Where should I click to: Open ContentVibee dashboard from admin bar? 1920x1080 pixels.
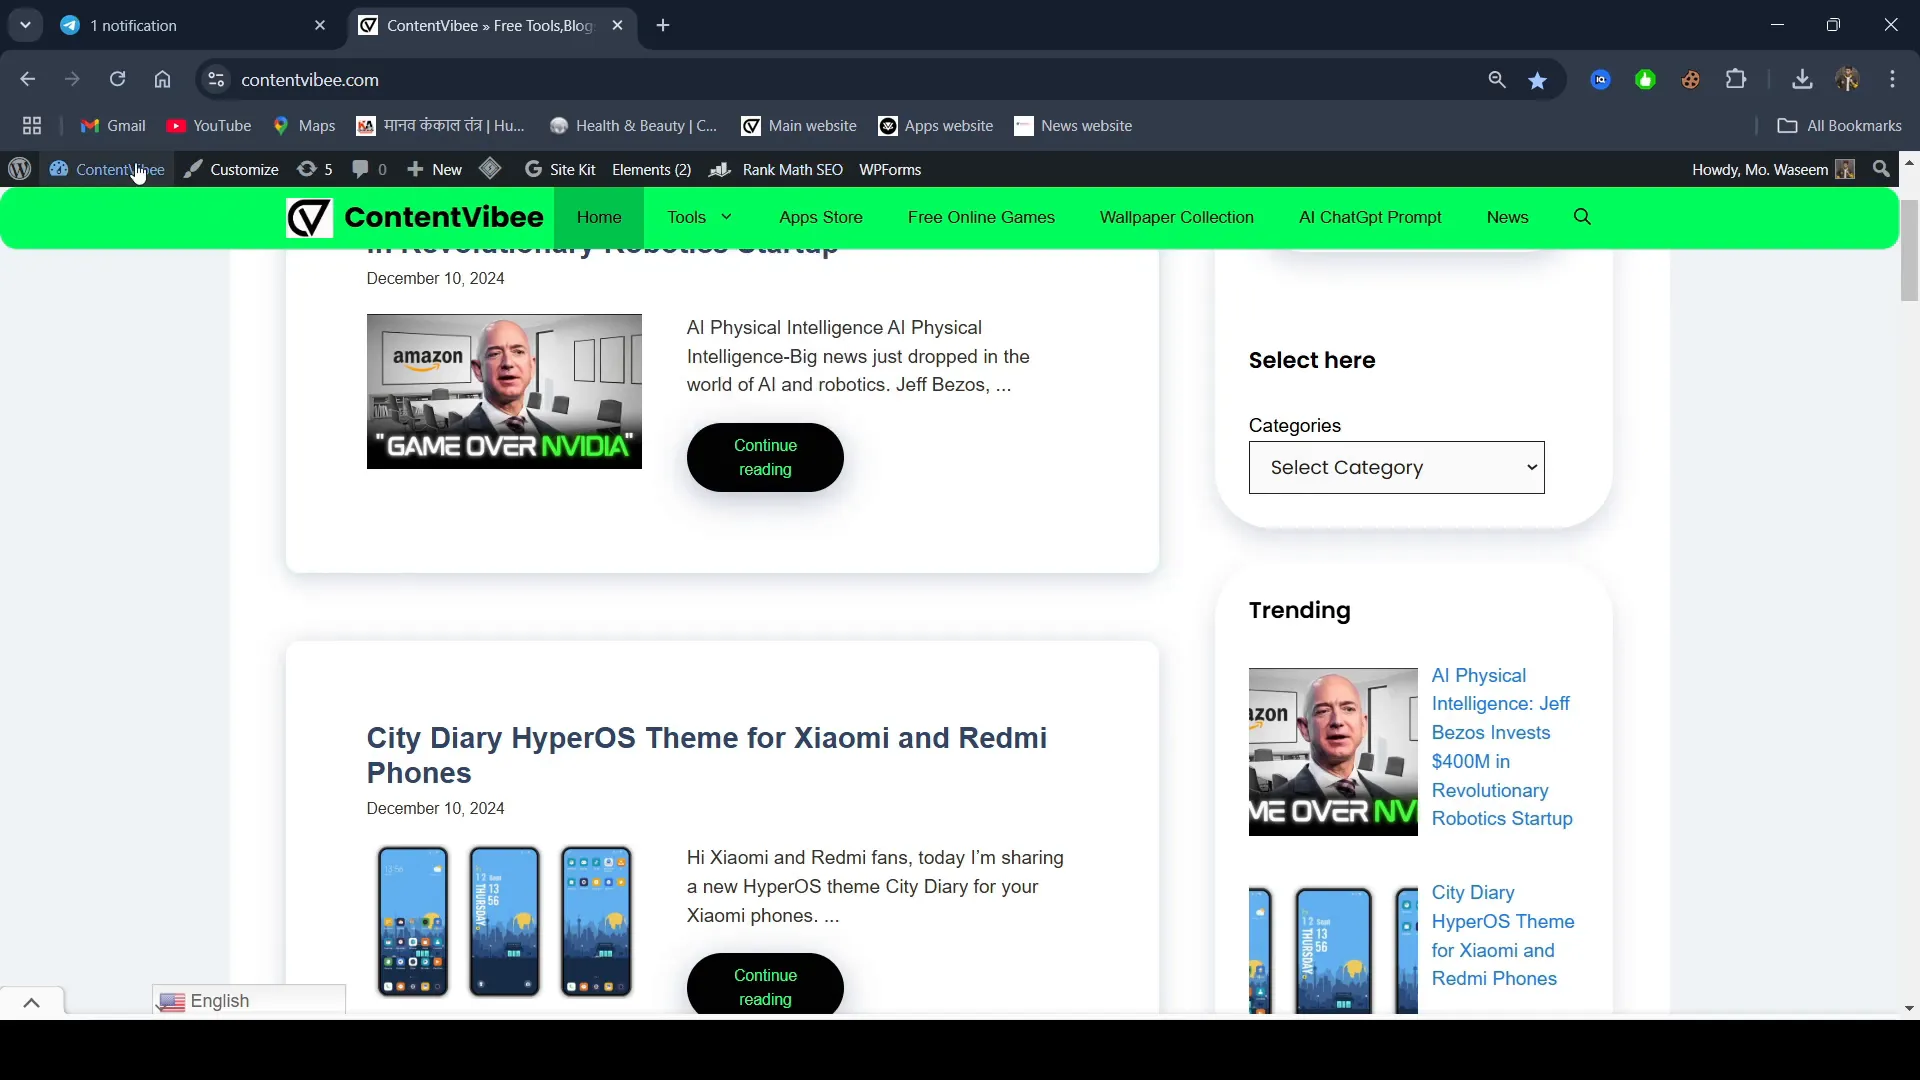click(x=107, y=170)
